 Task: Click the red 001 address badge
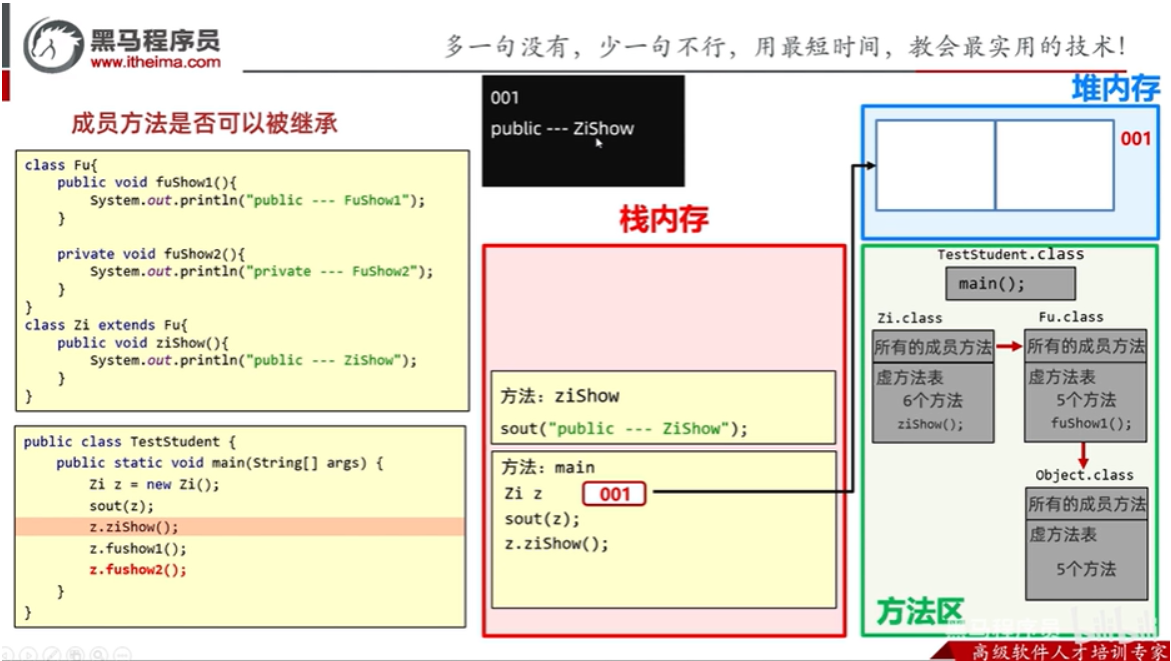click(x=615, y=492)
